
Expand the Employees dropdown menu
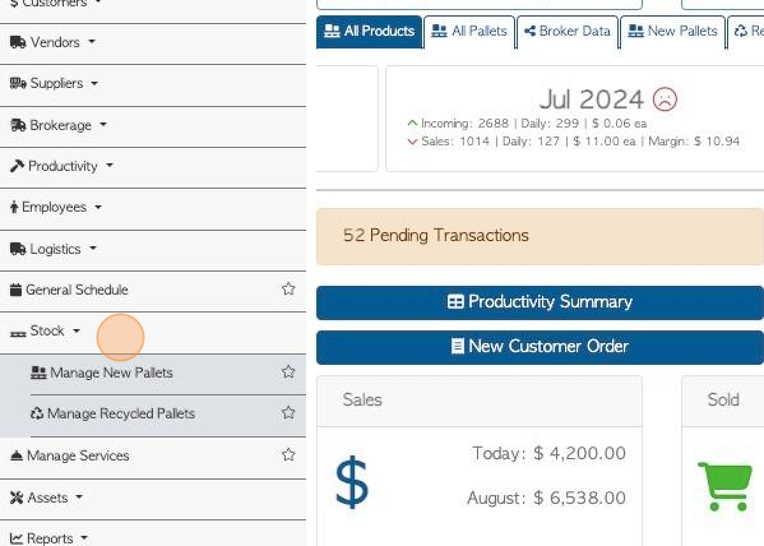pos(56,207)
